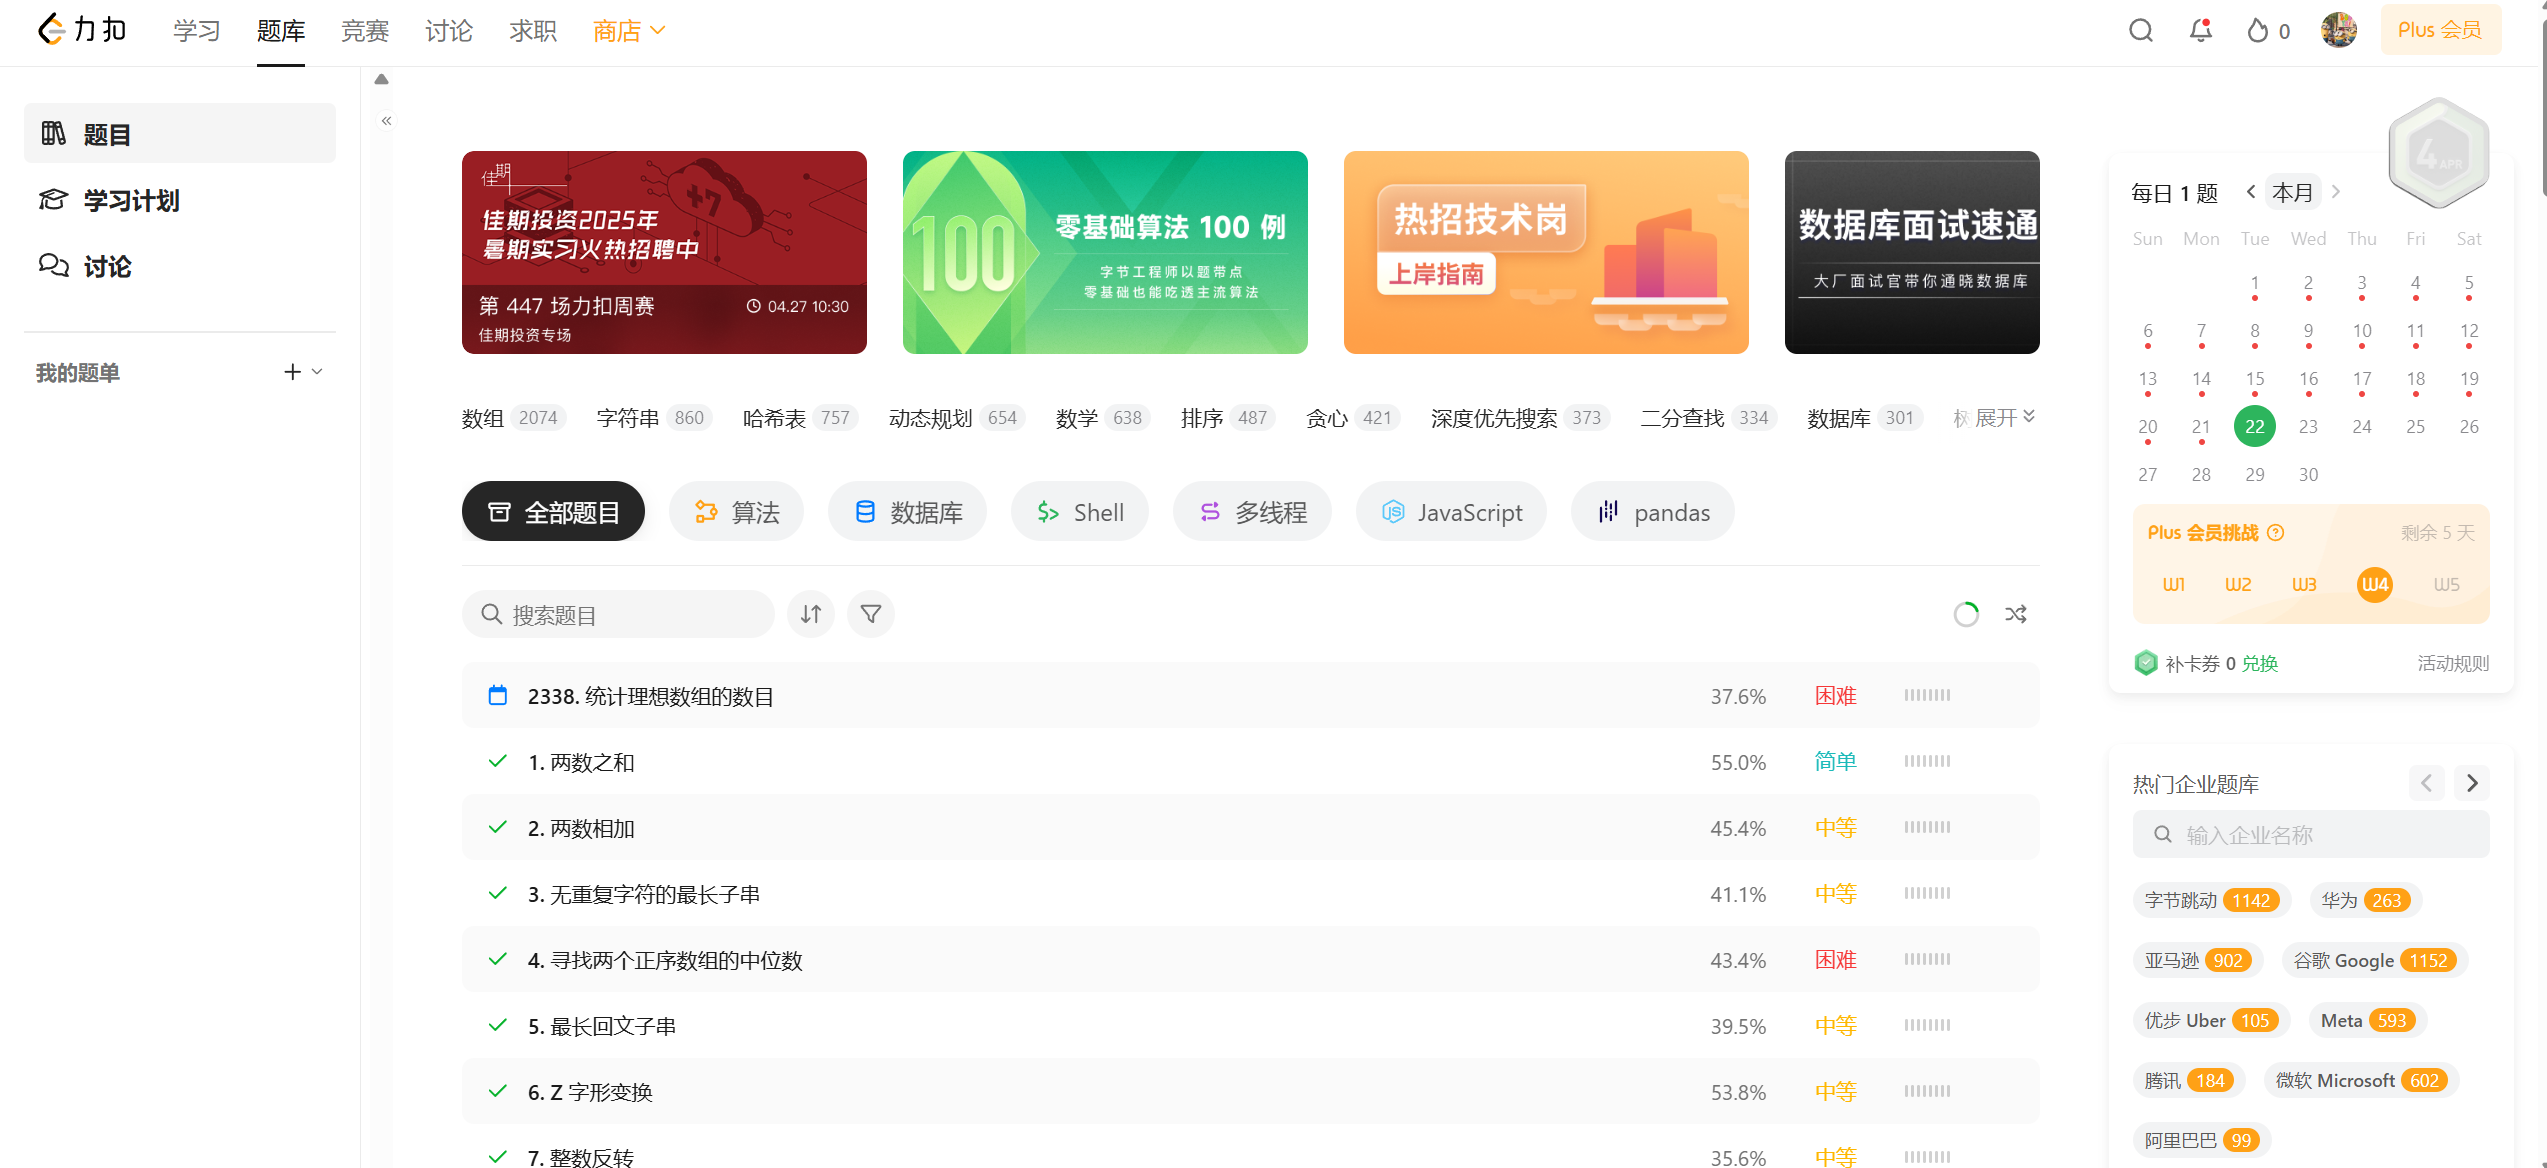Viewport: 2547px width, 1168px height.
Task: Expand topic tags with 展开
Action: (2005, 417)
